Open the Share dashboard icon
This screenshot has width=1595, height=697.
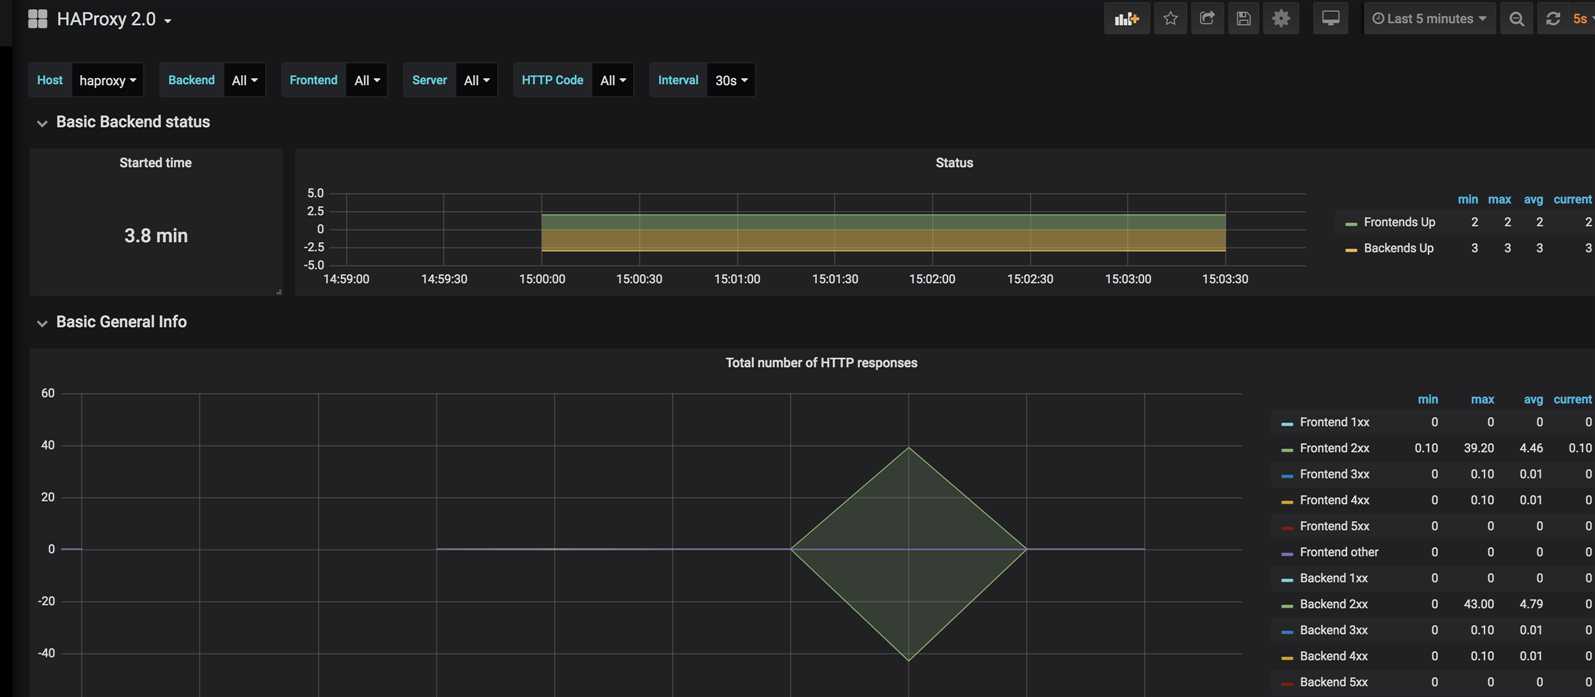coord(1207,19)
